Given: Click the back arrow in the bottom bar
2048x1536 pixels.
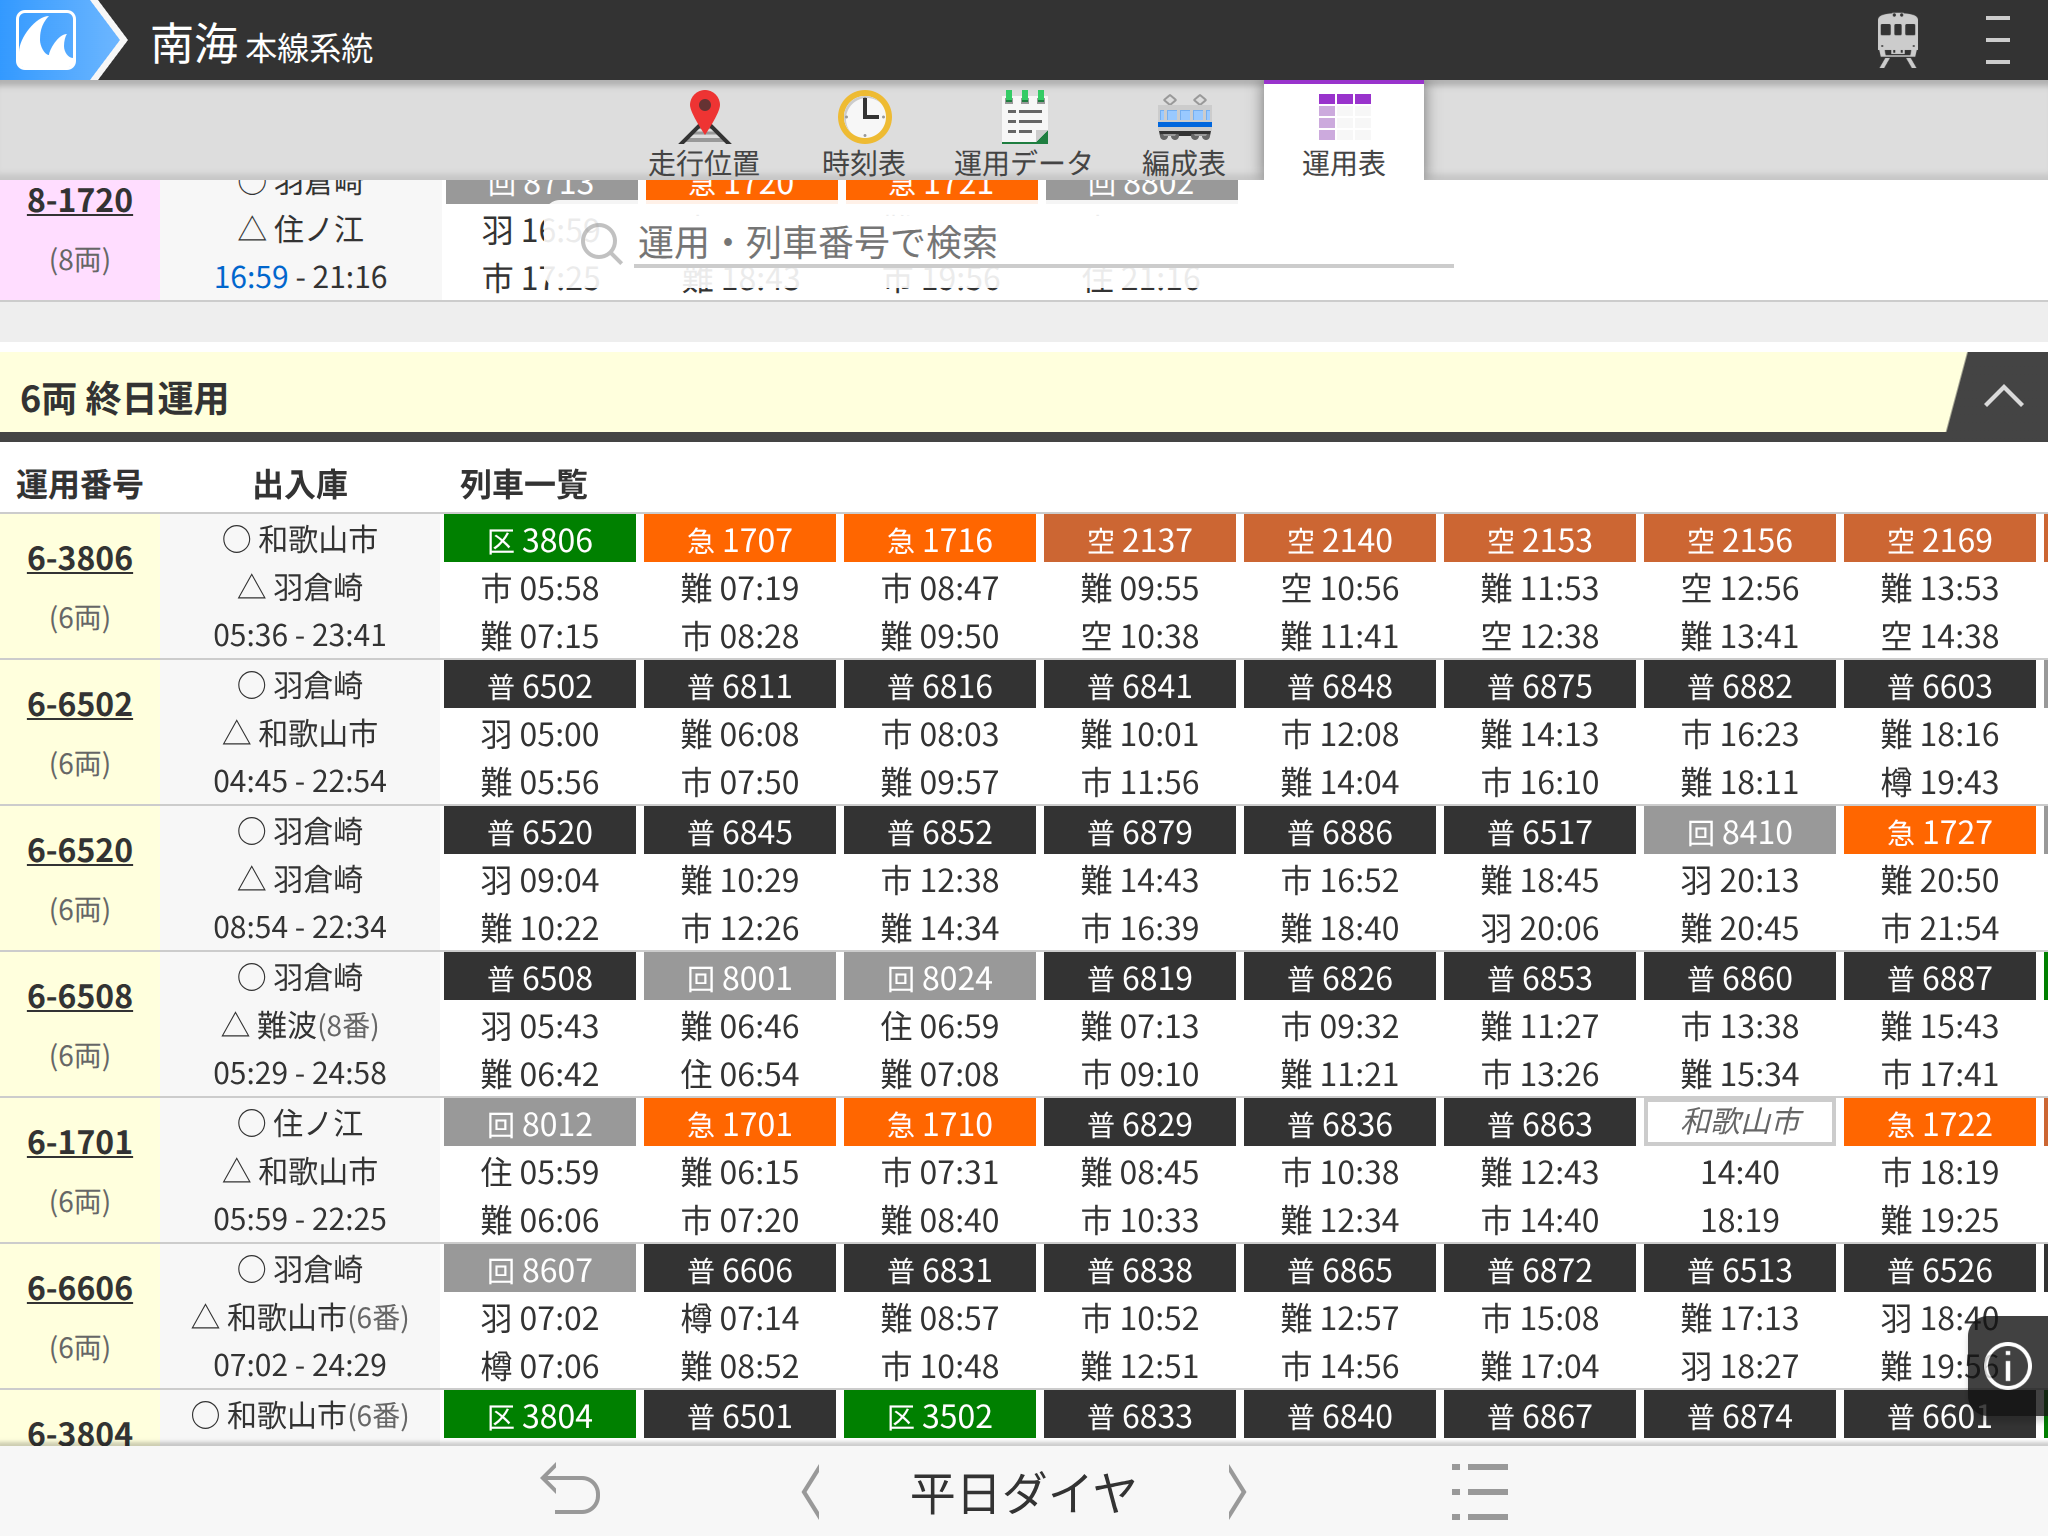Looking at the screenshot, I should [570, 1487].
